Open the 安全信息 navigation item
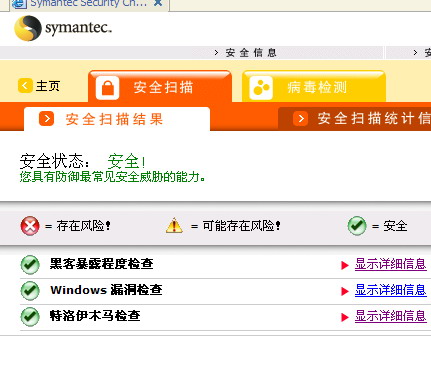431x384 pixels. coord(251,53)
